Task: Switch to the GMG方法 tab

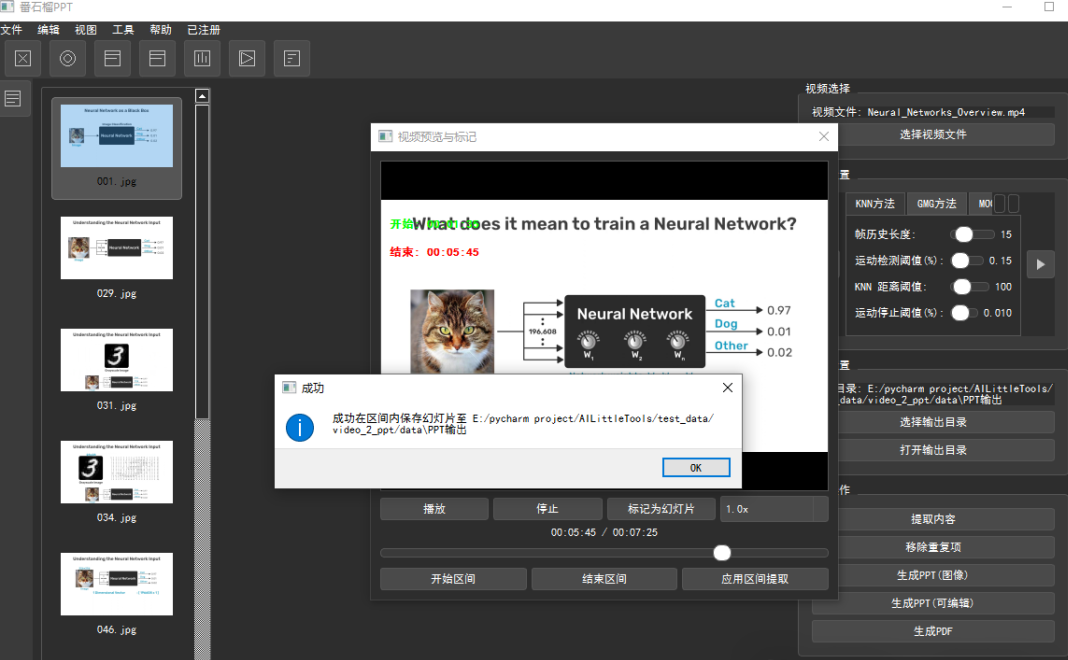Action: (936, 203)
